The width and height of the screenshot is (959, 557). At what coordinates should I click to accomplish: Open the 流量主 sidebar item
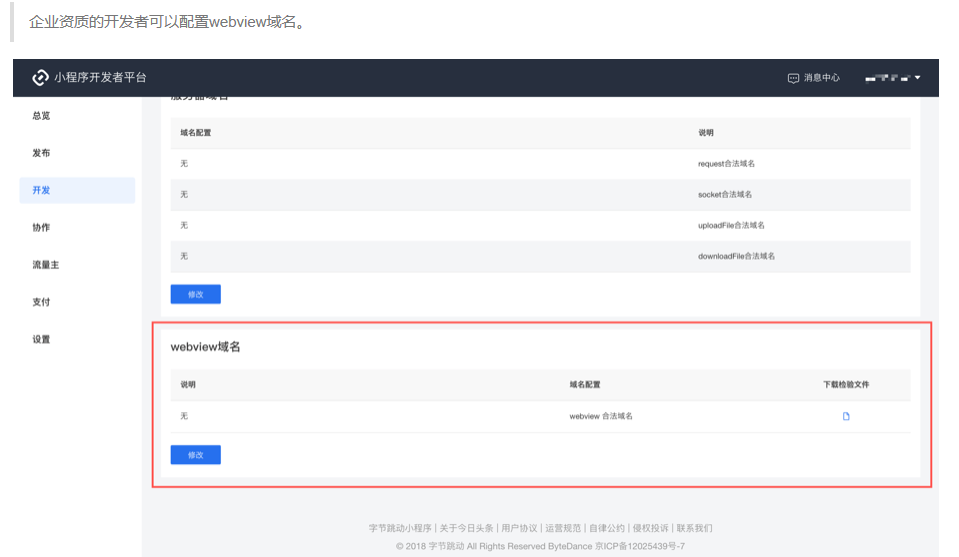click(46, 265)
